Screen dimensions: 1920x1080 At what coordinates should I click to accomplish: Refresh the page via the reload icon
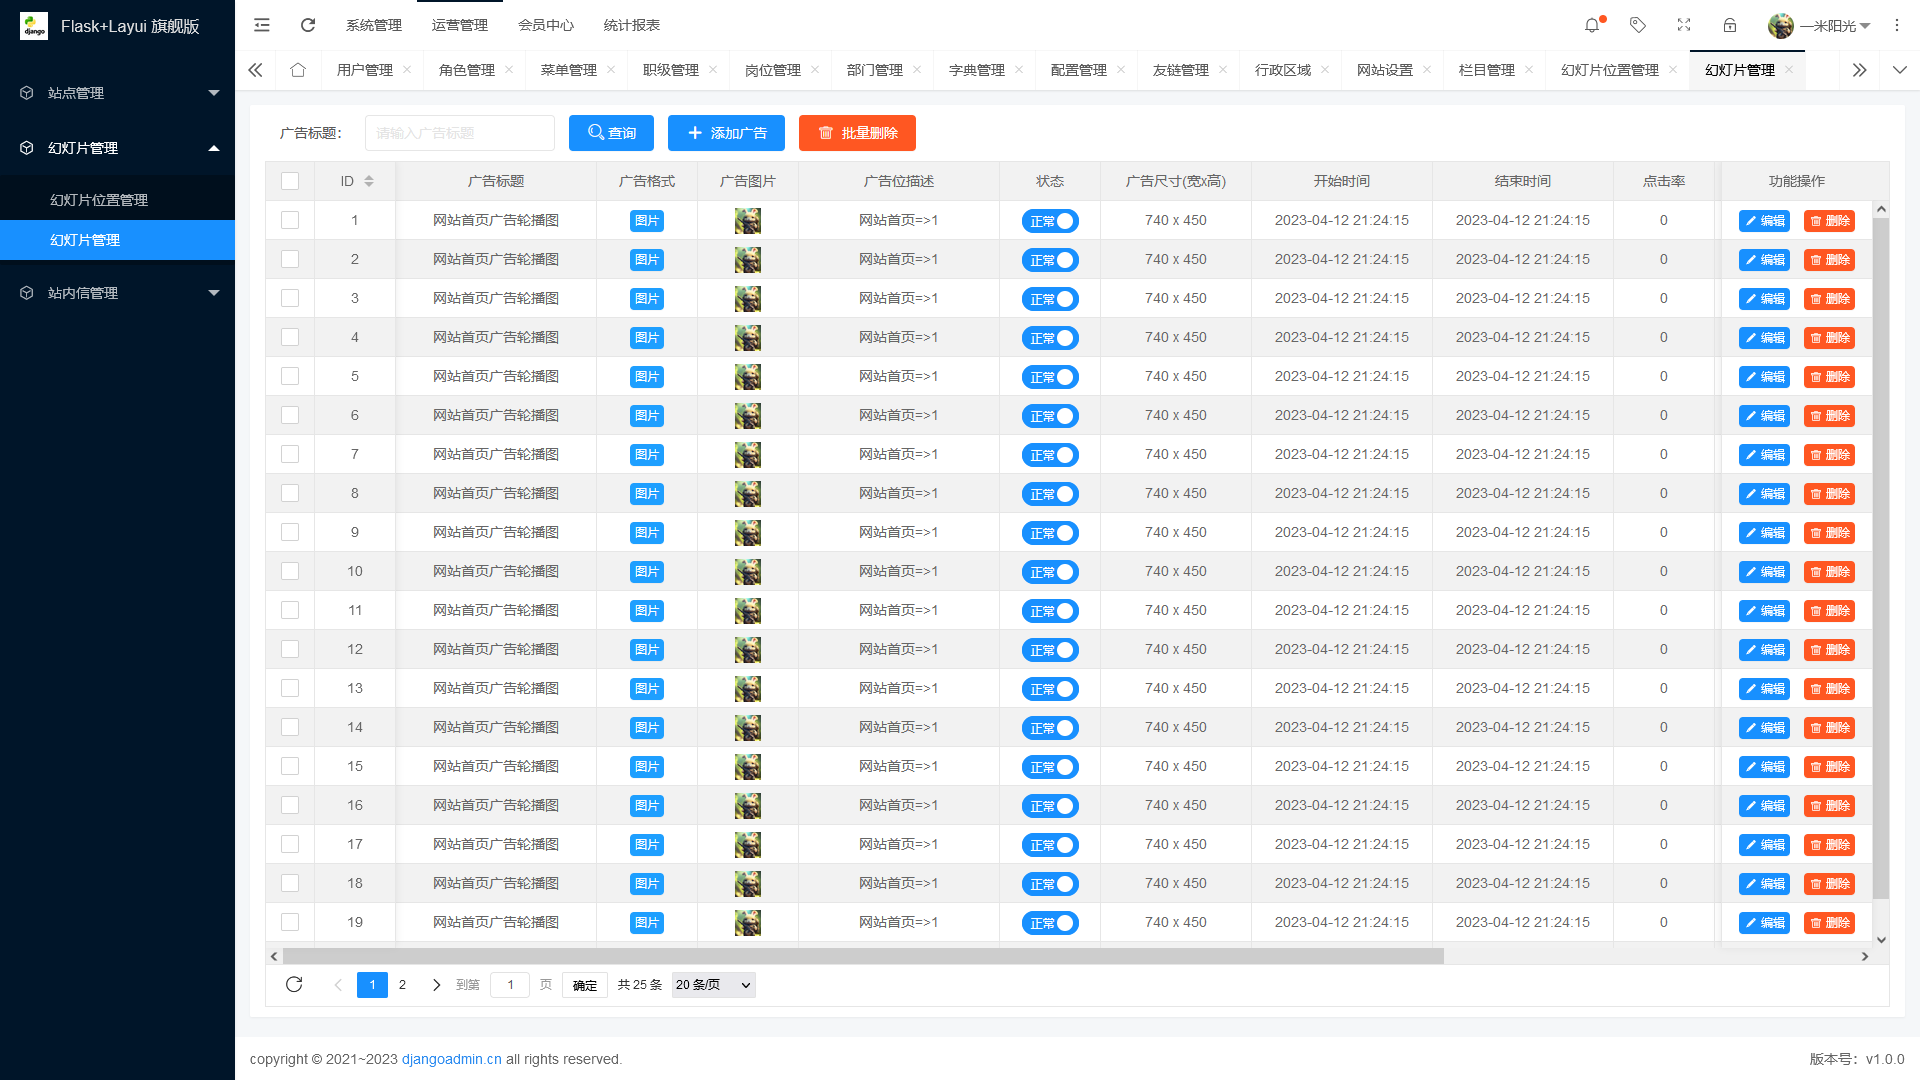(x=308, y=25)
